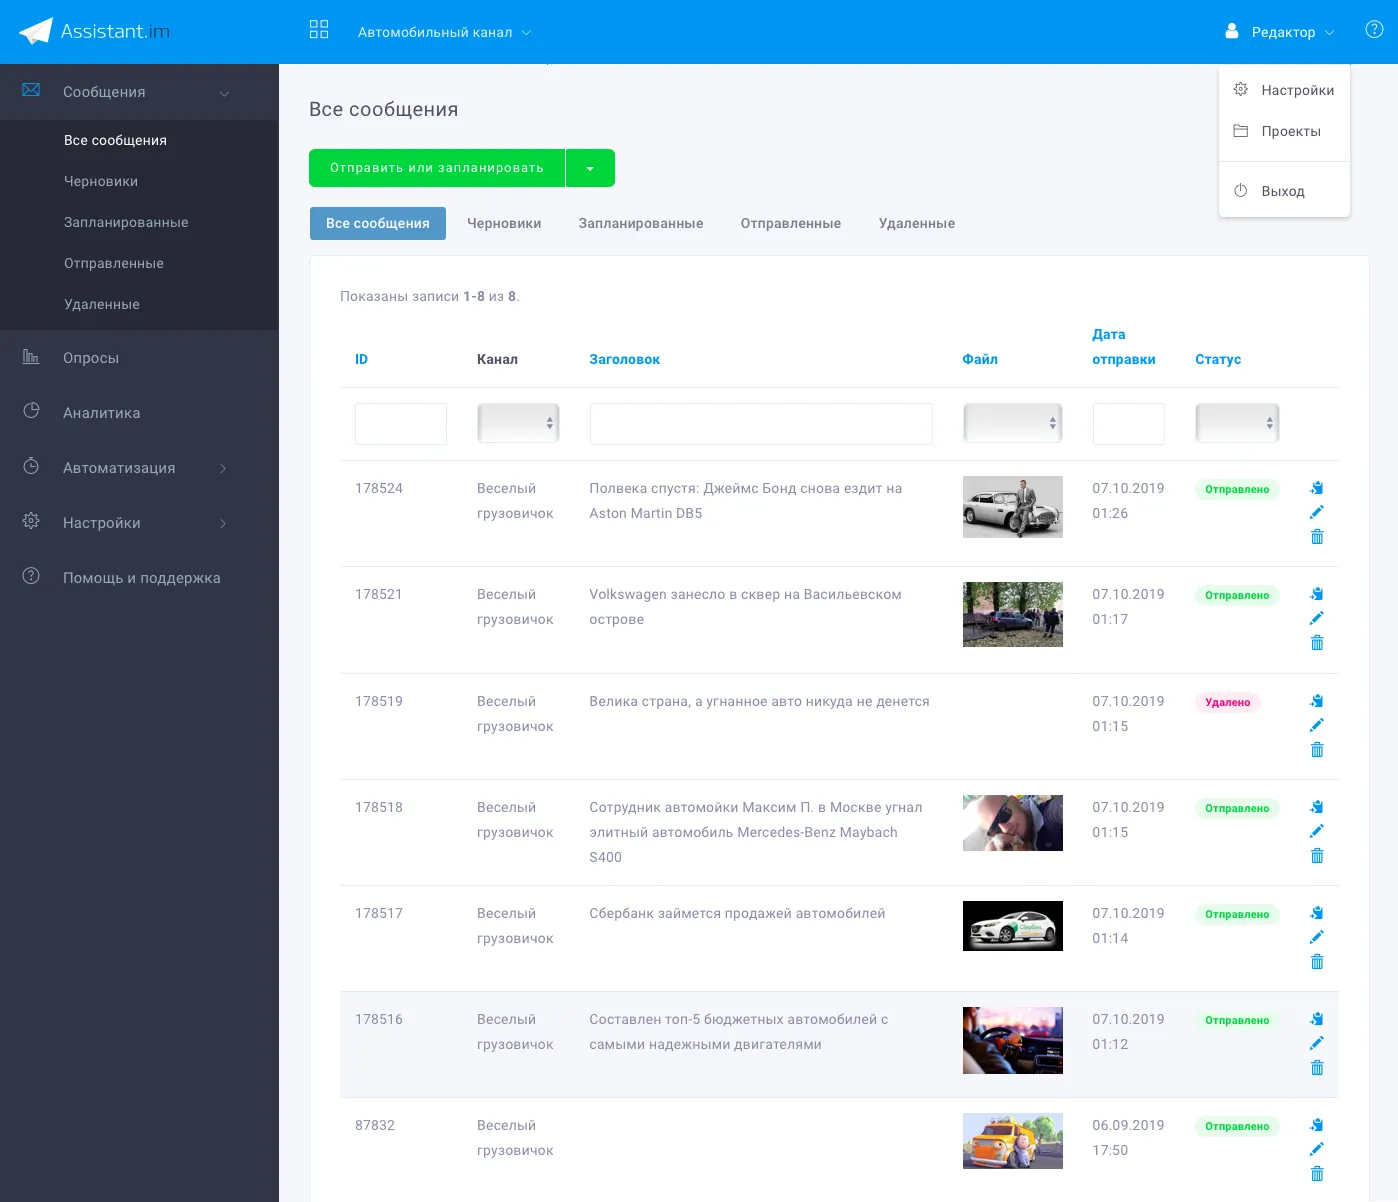Screen dimensions: 1398x1202
Task: Go to Опросы in the sidebar
Action: coord(91,358)
